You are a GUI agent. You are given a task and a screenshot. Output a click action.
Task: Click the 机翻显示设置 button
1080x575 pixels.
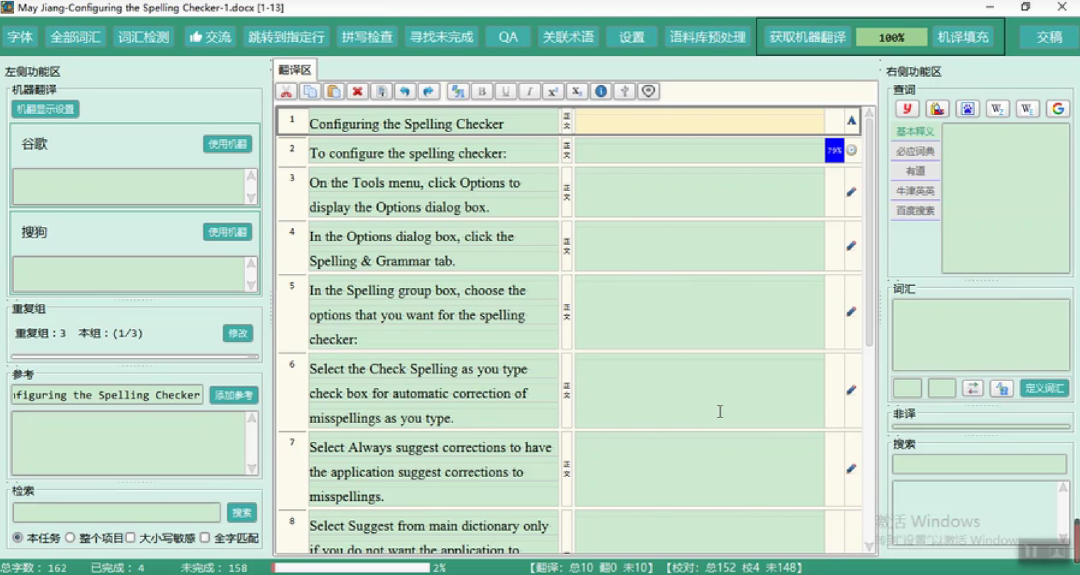click(x=45, y=109)
